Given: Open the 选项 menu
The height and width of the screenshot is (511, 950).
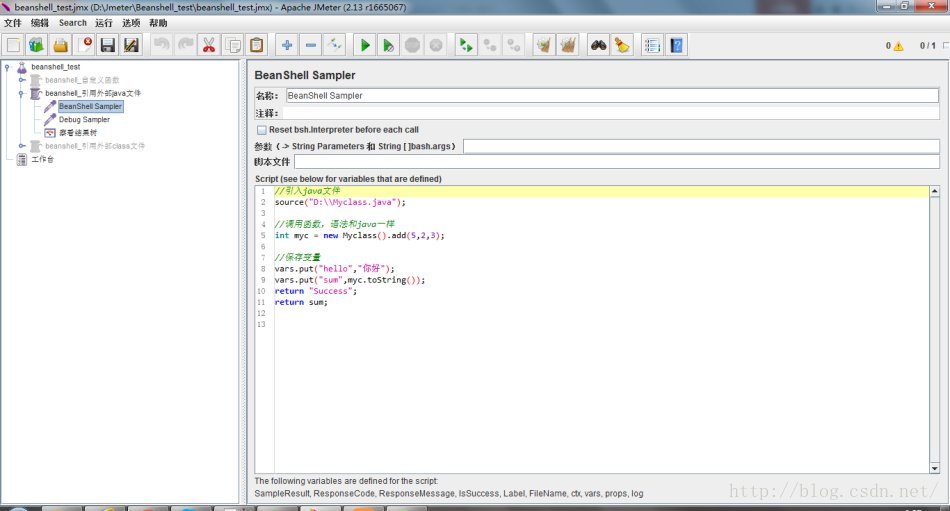Looking at the screenshot, I should 131,23.
